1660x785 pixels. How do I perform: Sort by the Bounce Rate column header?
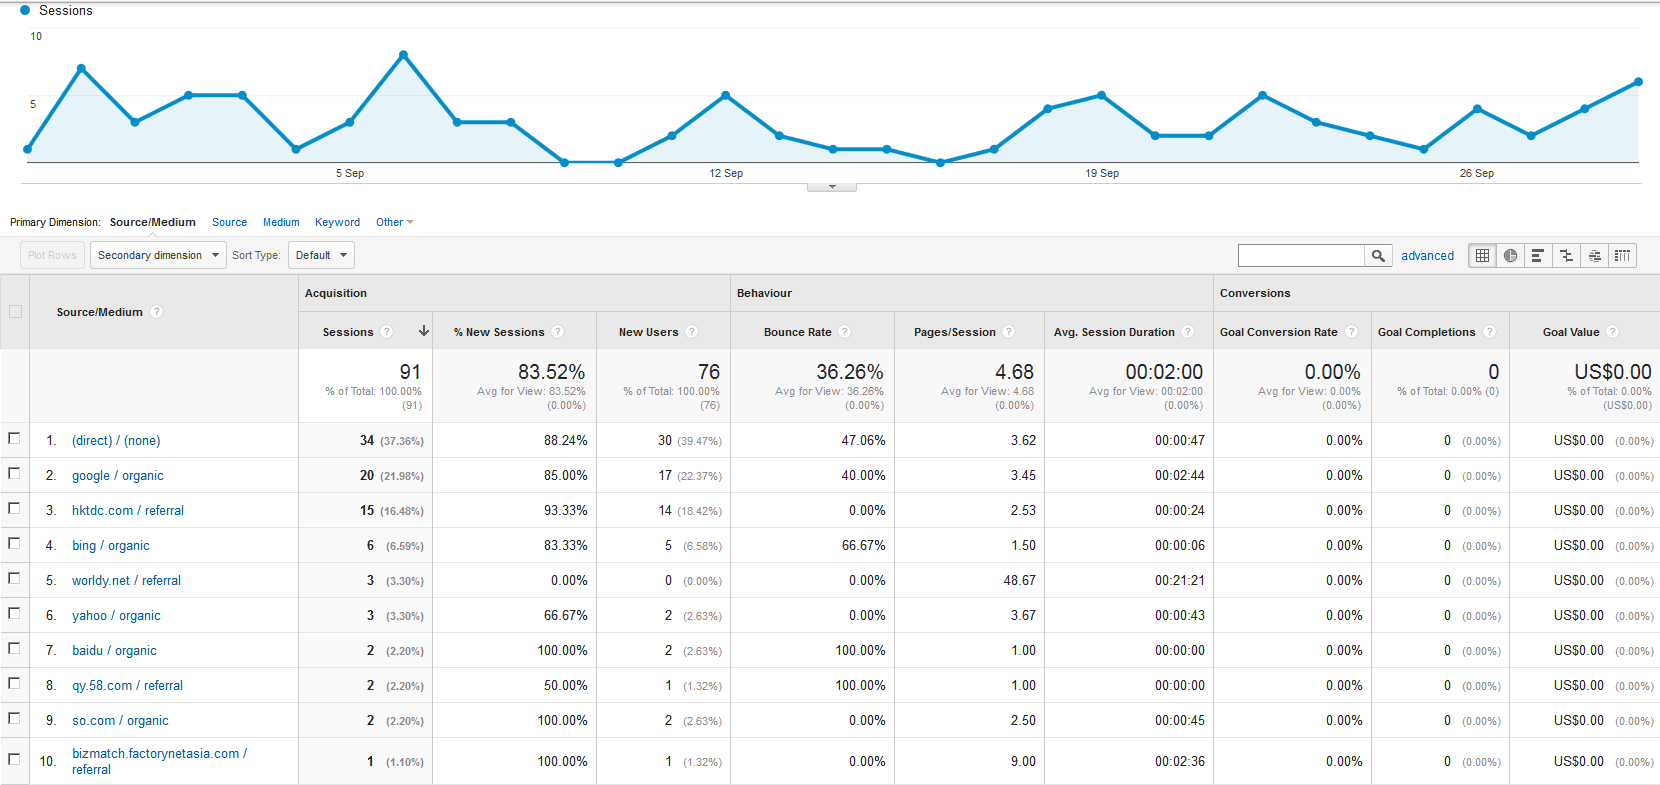(x=797, y=332)
